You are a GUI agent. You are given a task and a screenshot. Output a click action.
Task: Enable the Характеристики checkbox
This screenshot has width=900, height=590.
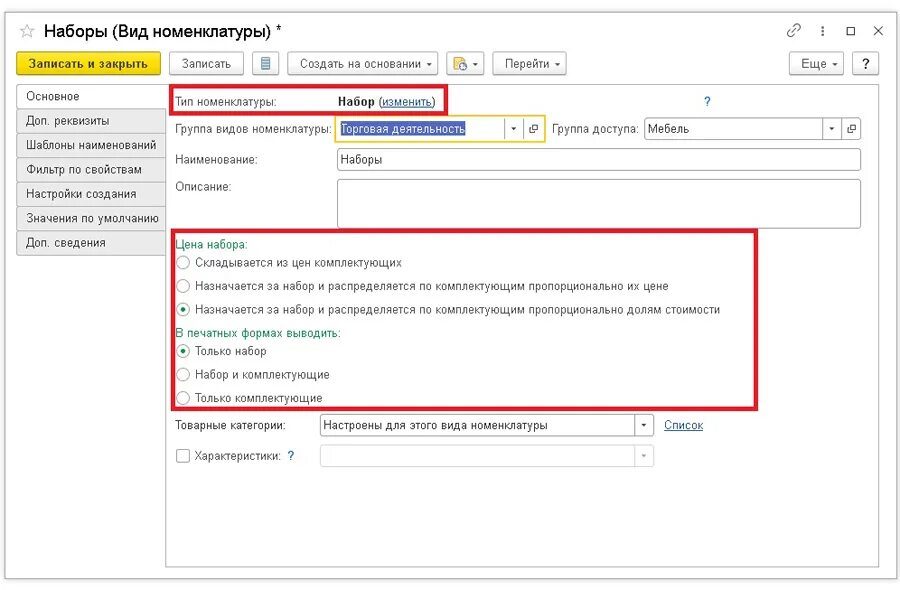[x=183, y=456]
